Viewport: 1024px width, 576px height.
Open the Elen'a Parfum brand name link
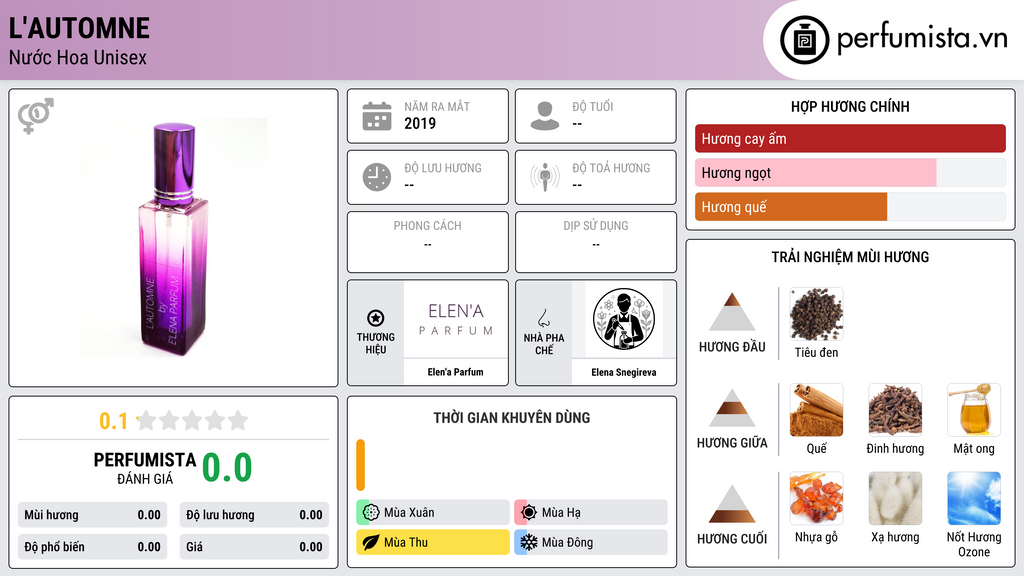[x=456, y=372]
